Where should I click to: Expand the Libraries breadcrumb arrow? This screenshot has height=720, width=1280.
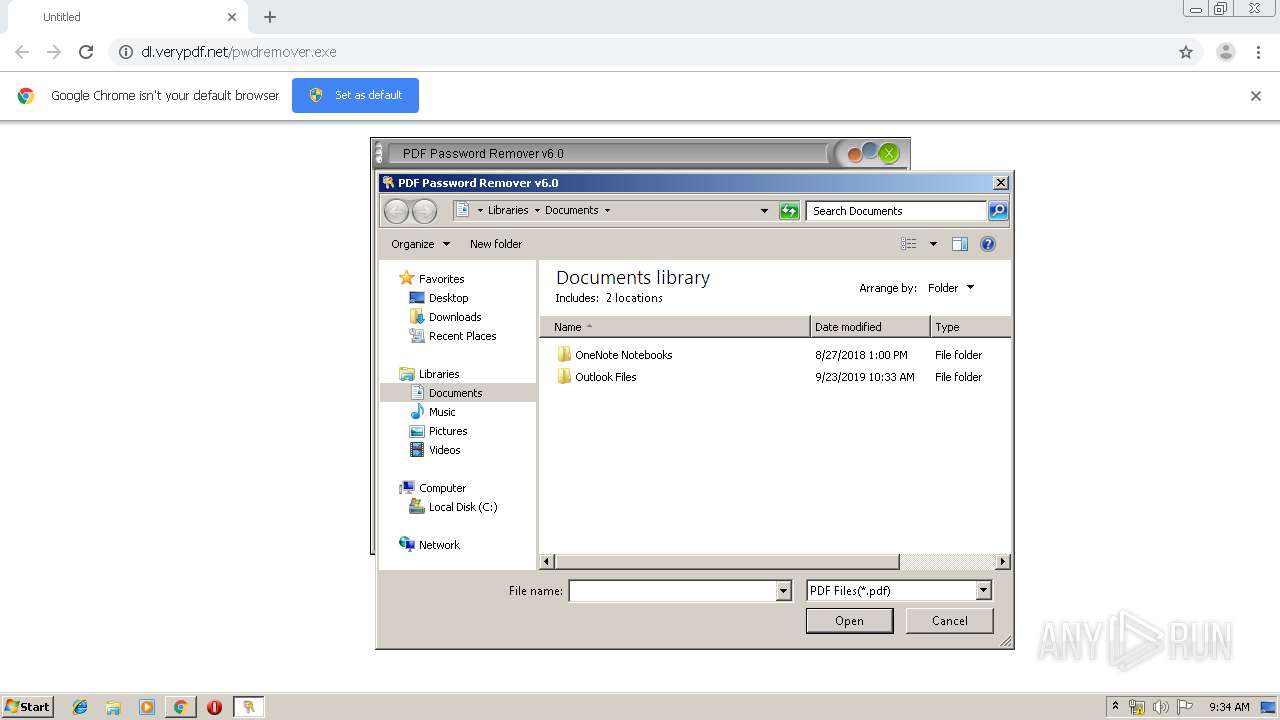click(x=536, y=211)
